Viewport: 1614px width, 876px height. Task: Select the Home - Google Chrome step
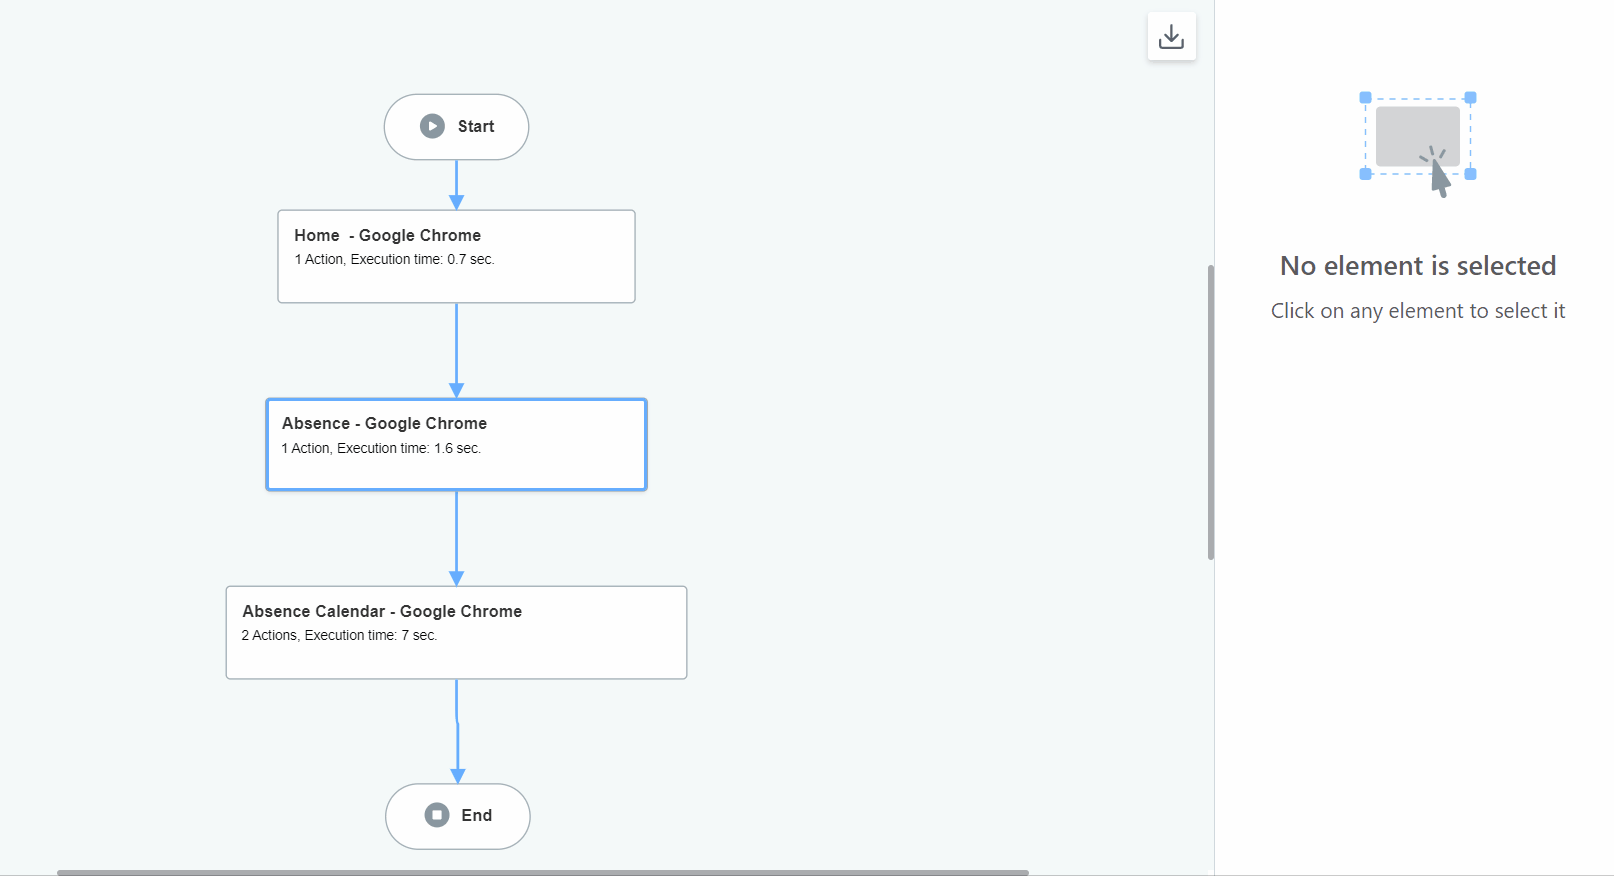(456, 256)
